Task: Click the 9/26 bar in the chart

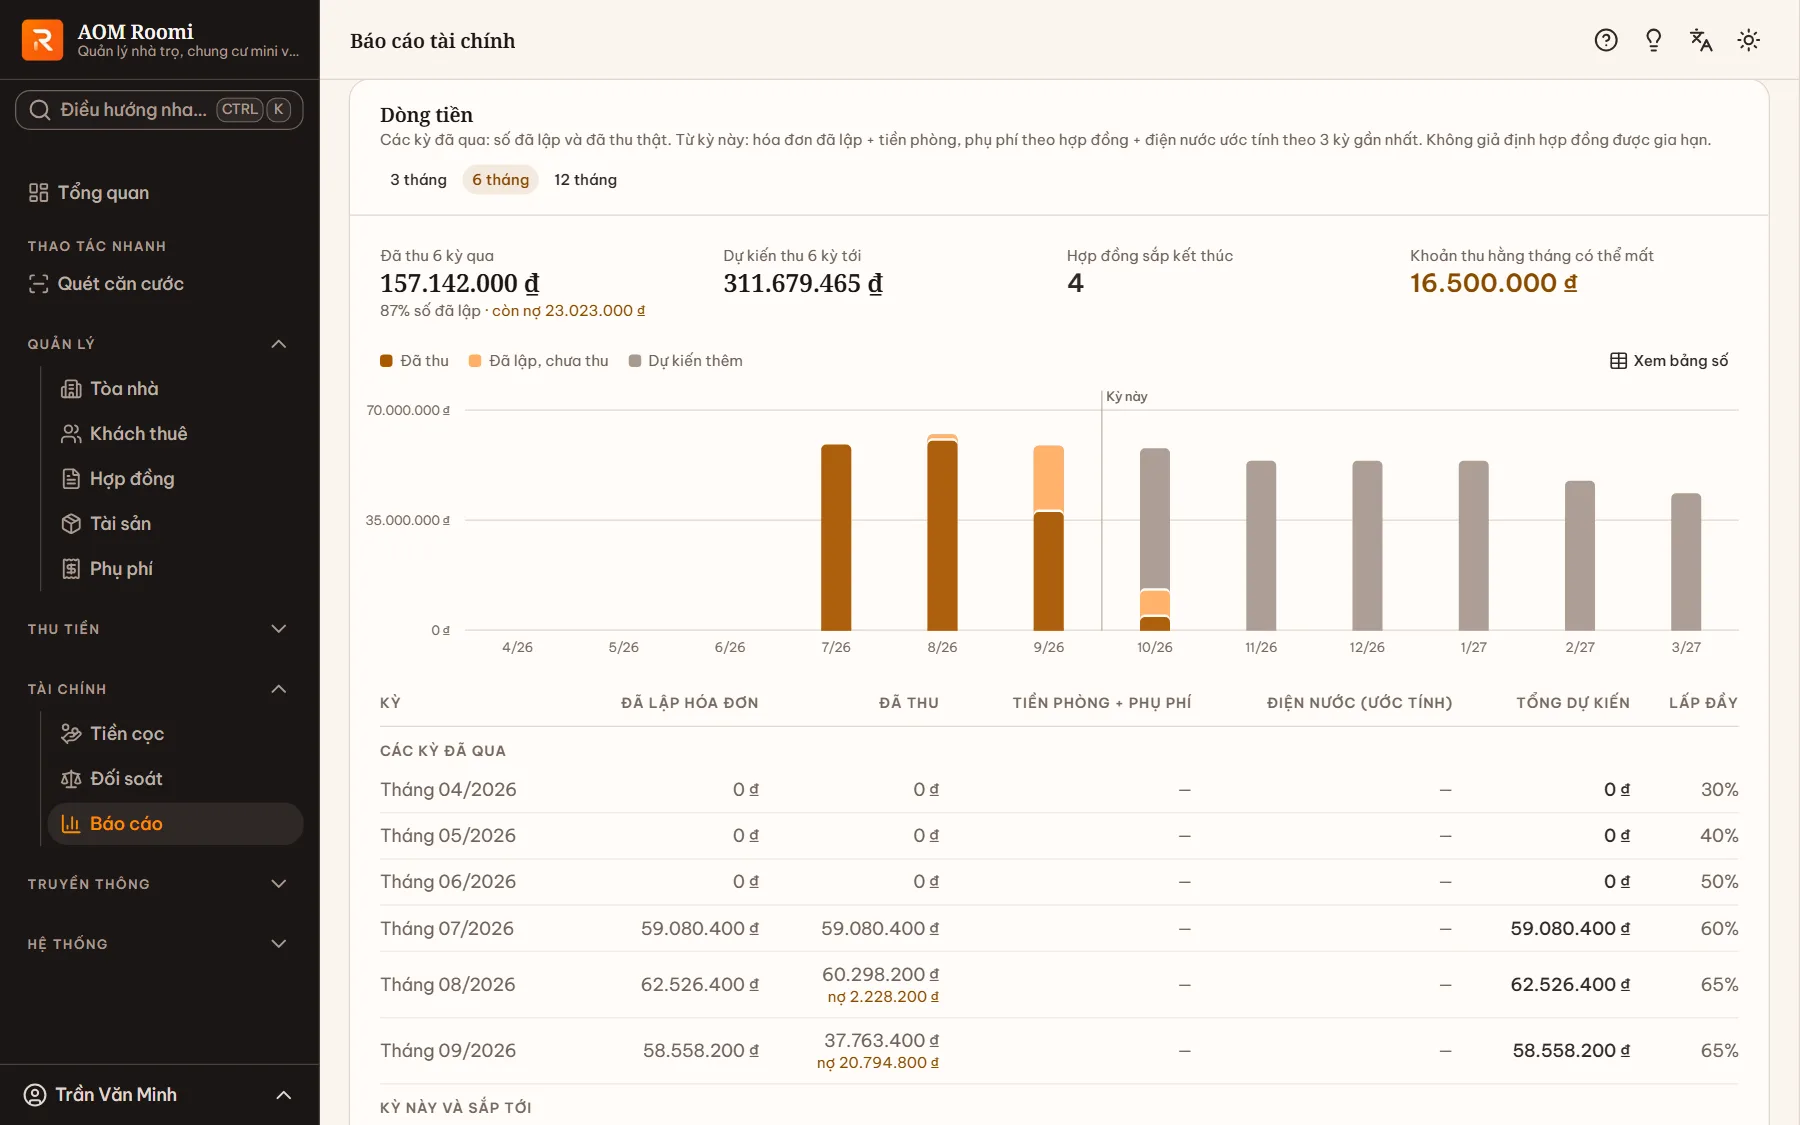Action: [x=1048, y=538]
